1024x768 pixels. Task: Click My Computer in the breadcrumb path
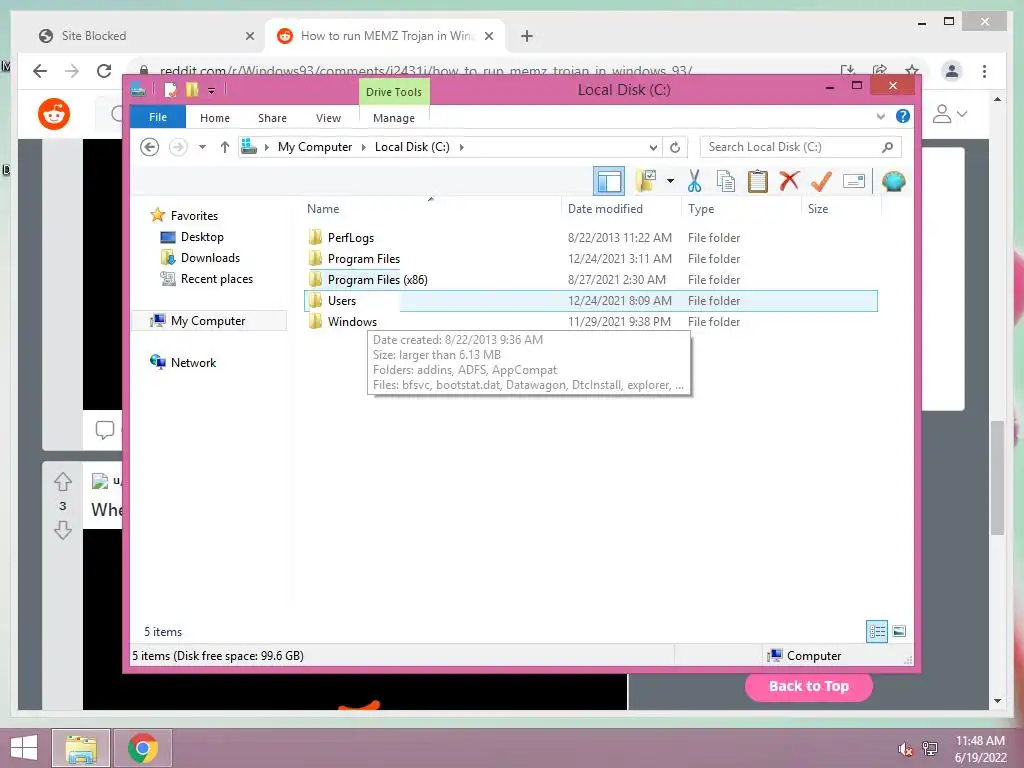click(315, 147)
